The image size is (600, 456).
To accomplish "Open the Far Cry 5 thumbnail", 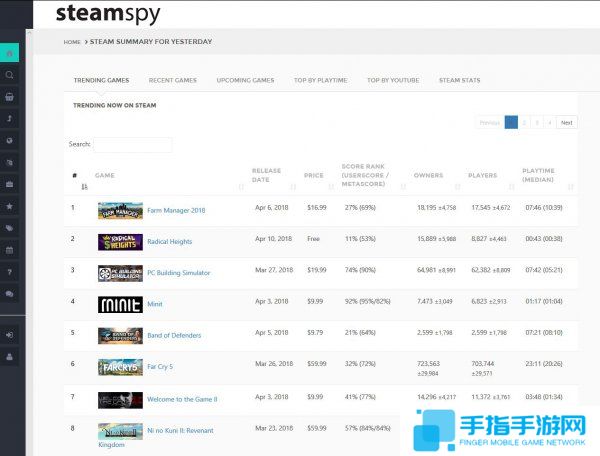I will 120,367.
